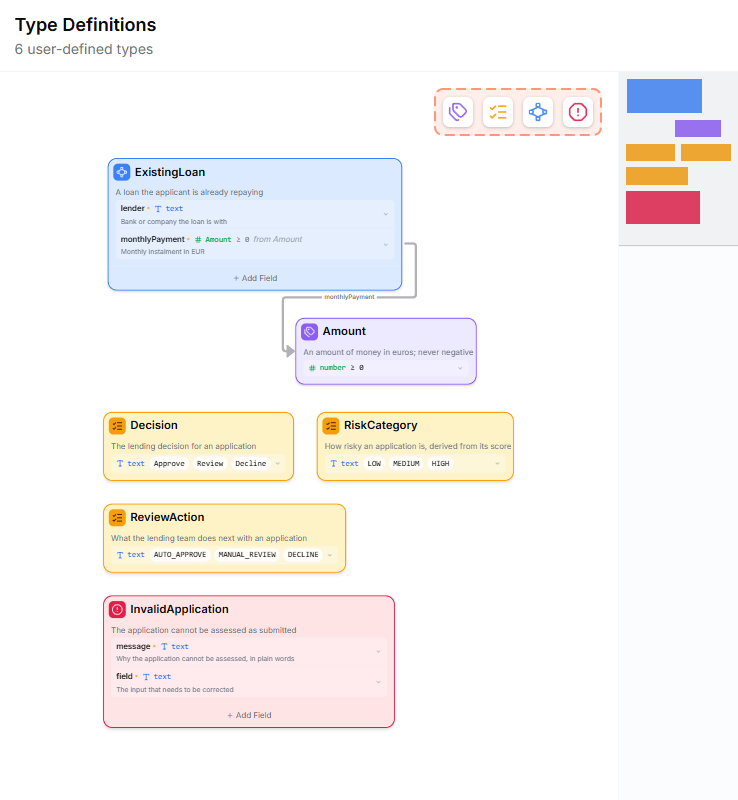Click 'The input that needs to be corrected' text
738x800 pixels.
point(175,690)
